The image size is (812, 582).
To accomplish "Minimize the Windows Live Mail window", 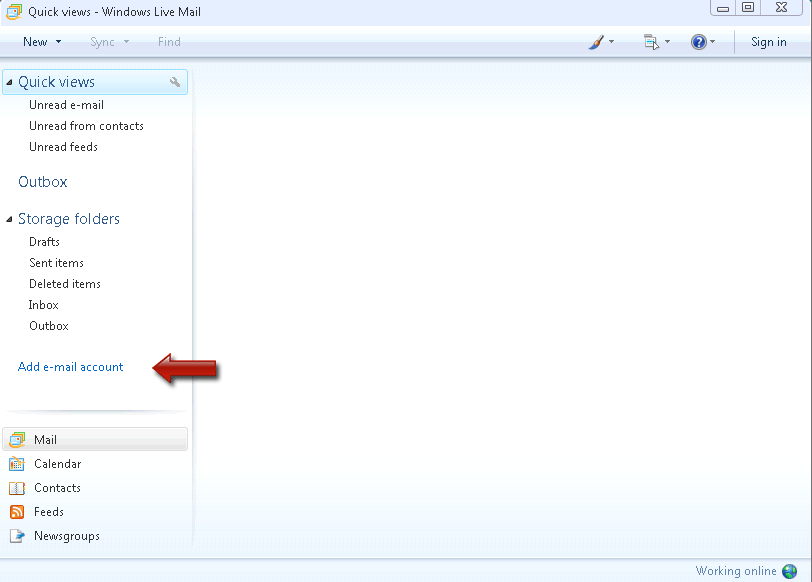I will (723, 8).
